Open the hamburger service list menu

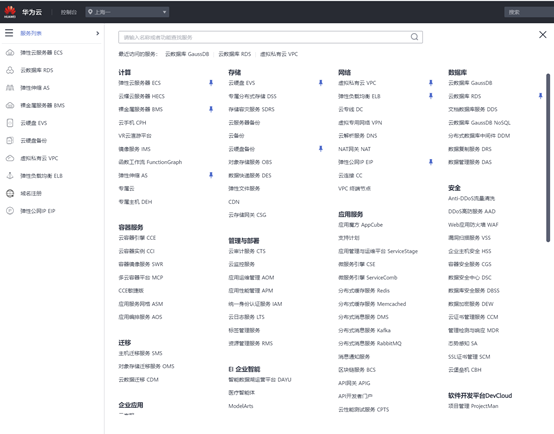click(9, 33)
